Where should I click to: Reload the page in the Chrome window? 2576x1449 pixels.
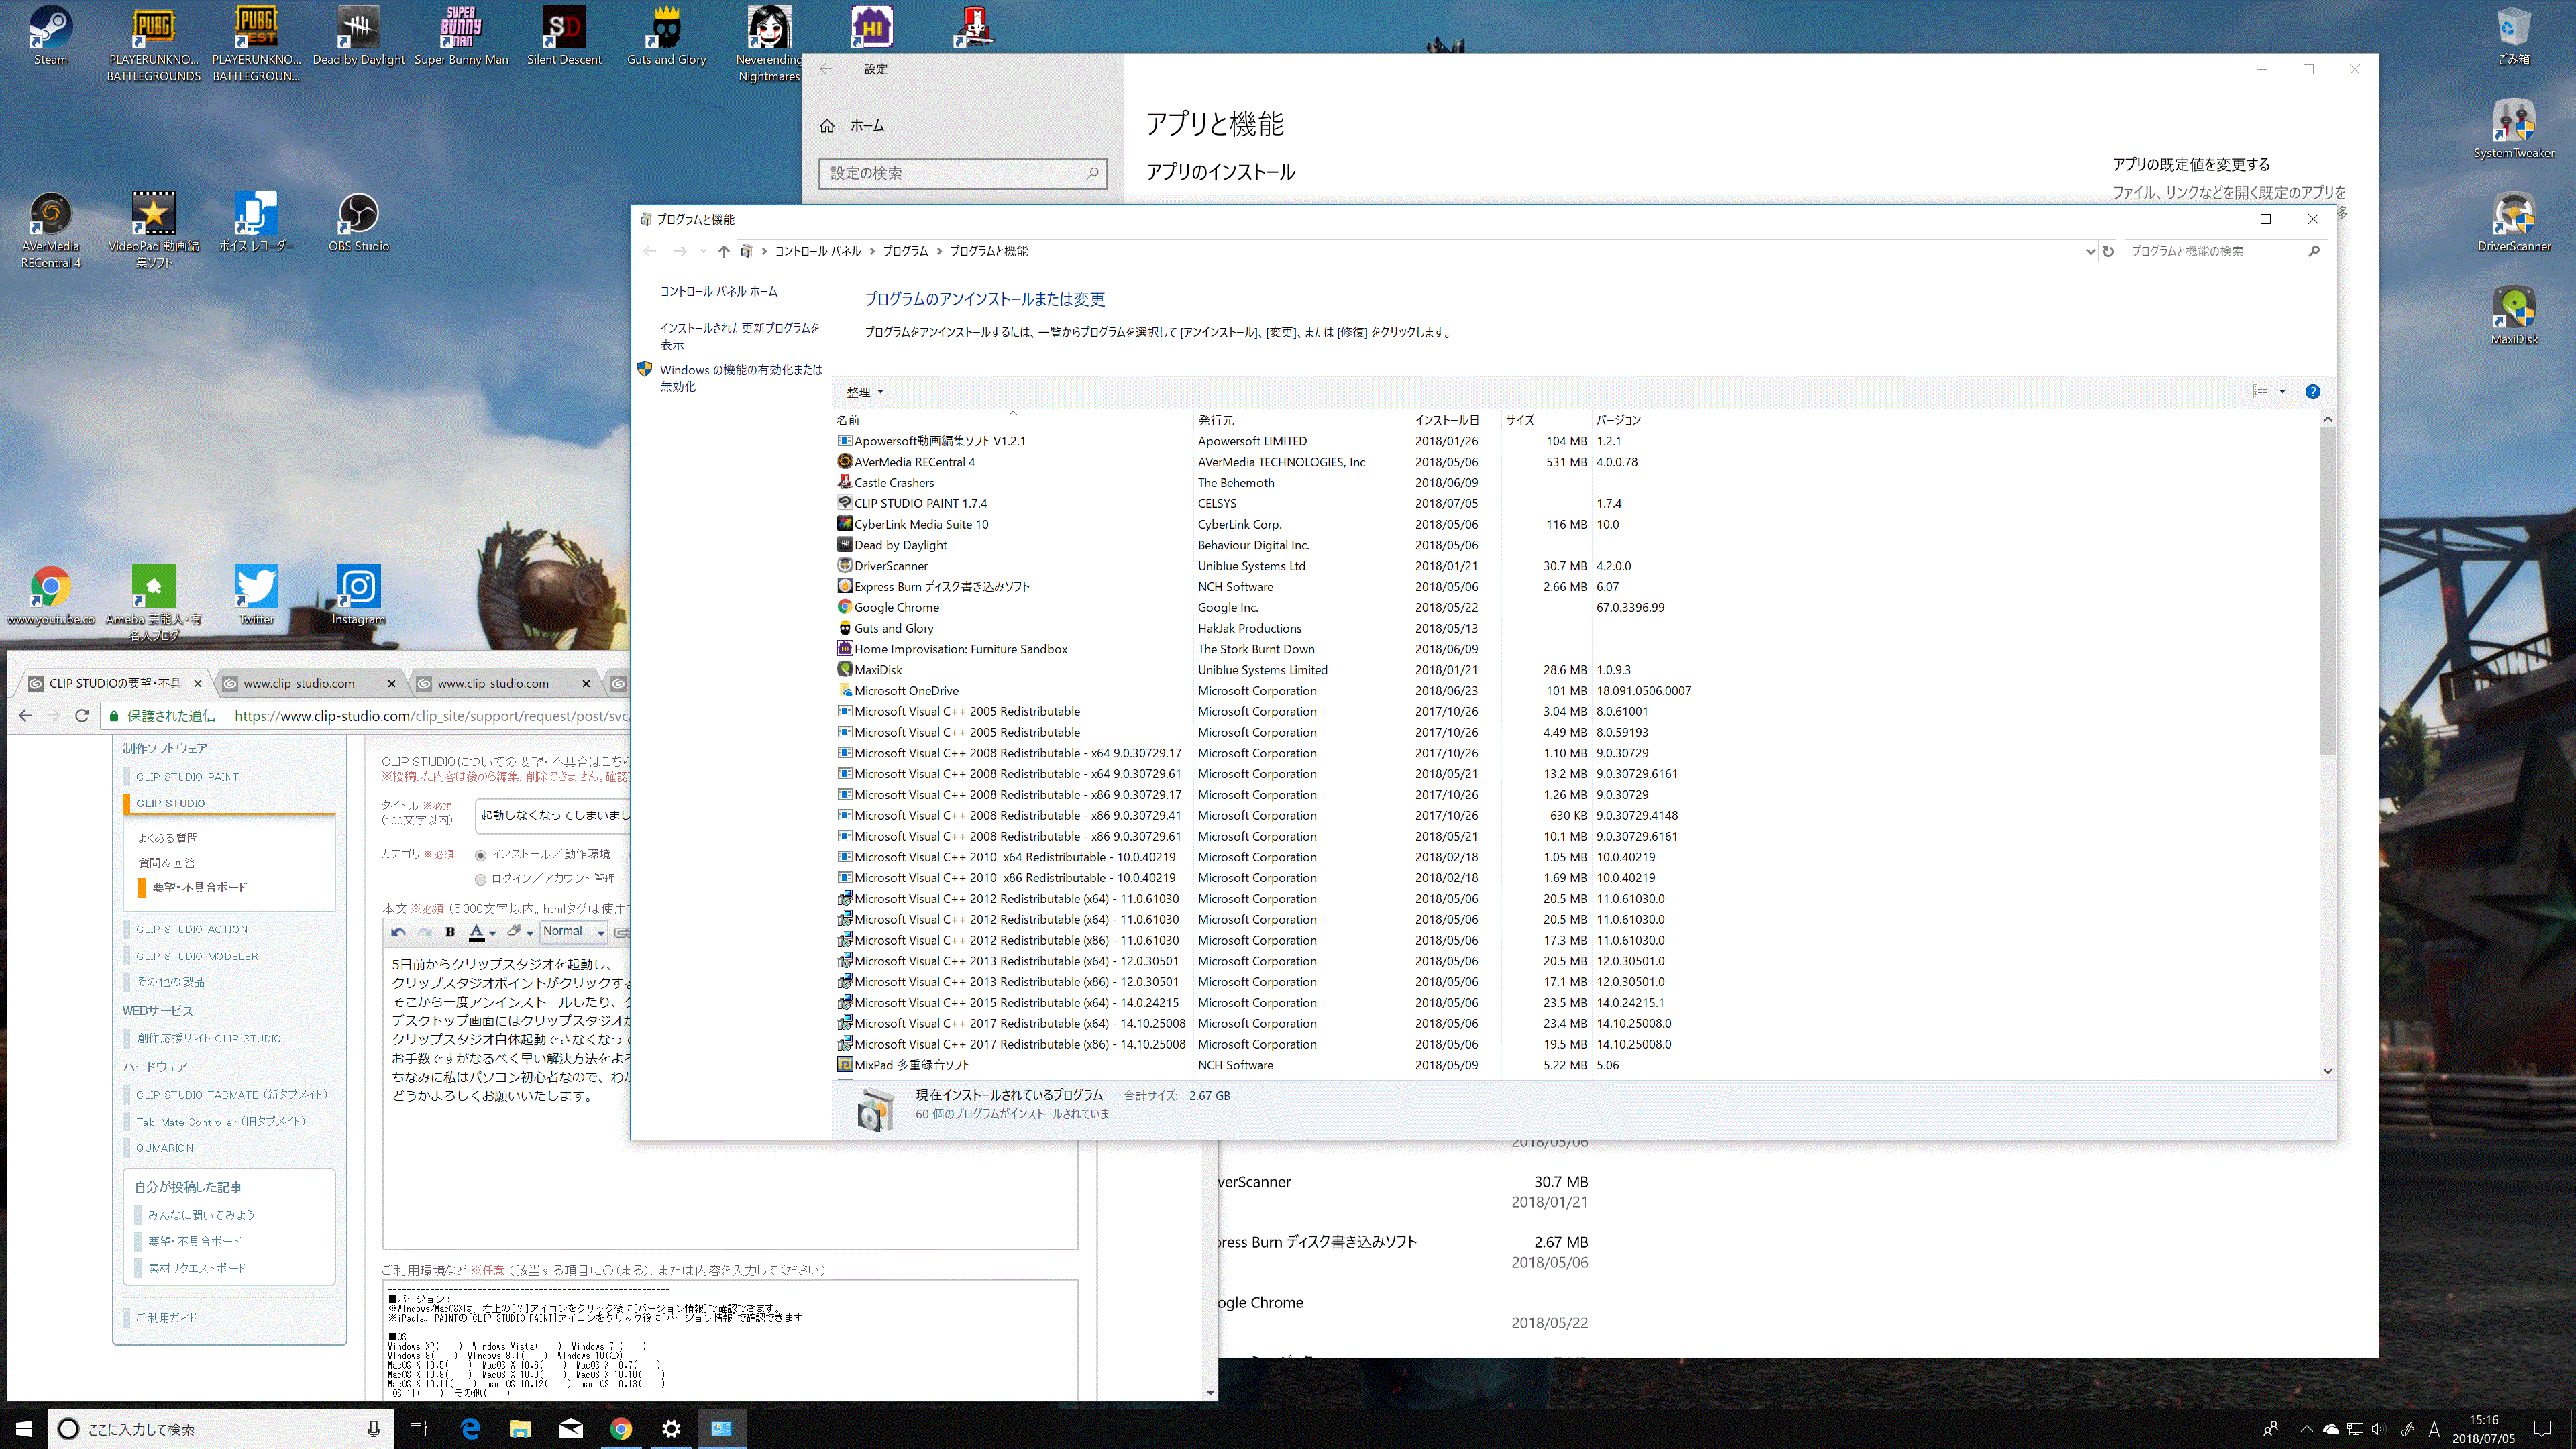click(x=82, y=716)
